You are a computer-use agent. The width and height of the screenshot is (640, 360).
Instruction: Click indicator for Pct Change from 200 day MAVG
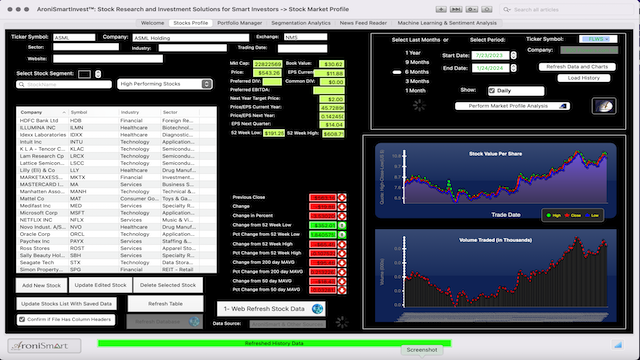pos(342,272)
